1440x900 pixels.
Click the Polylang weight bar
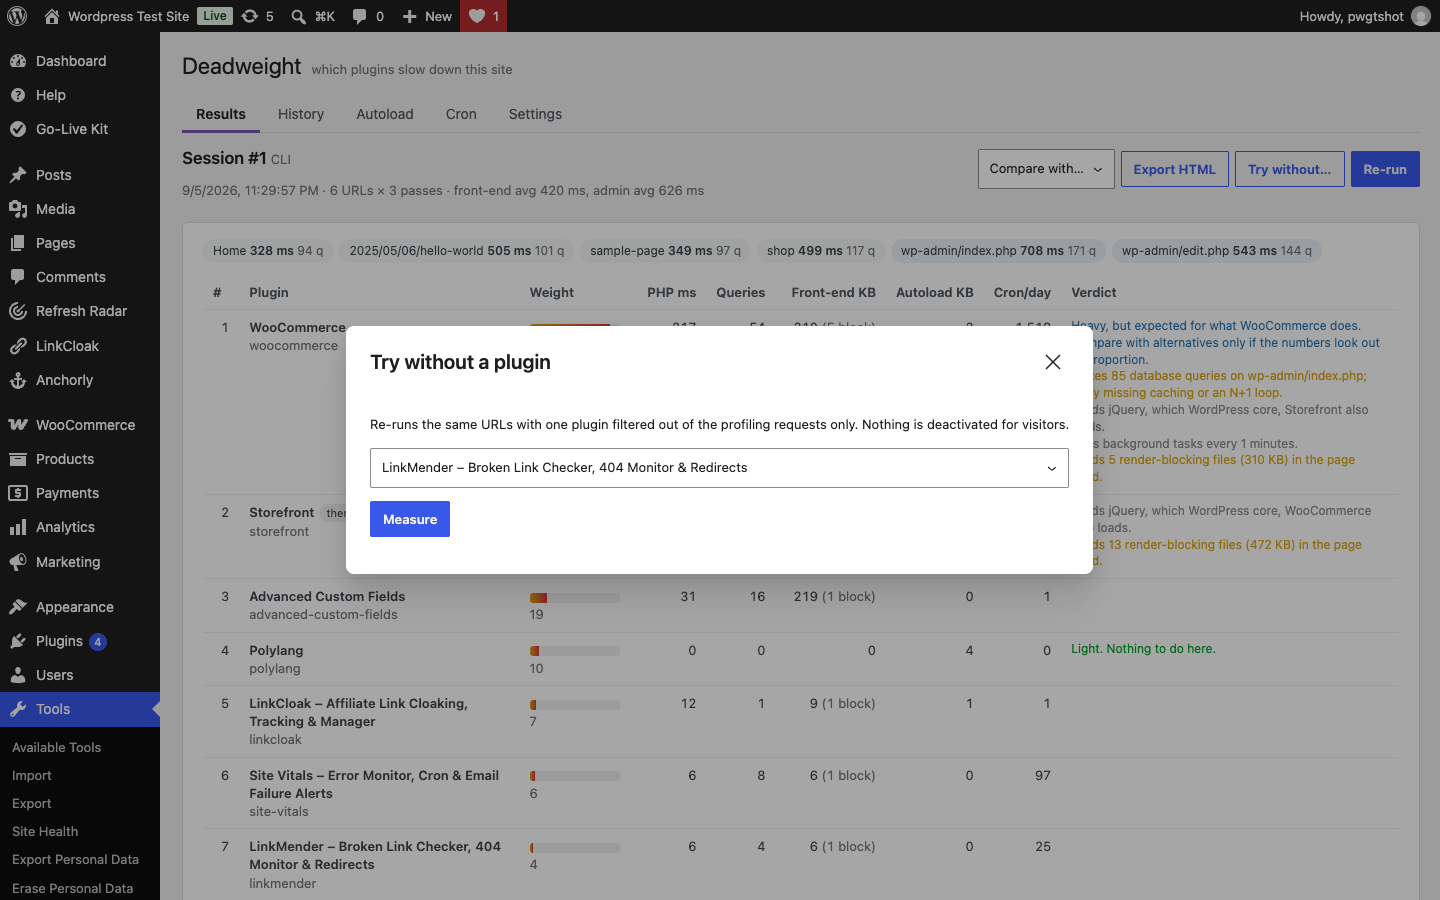[575, 651]
